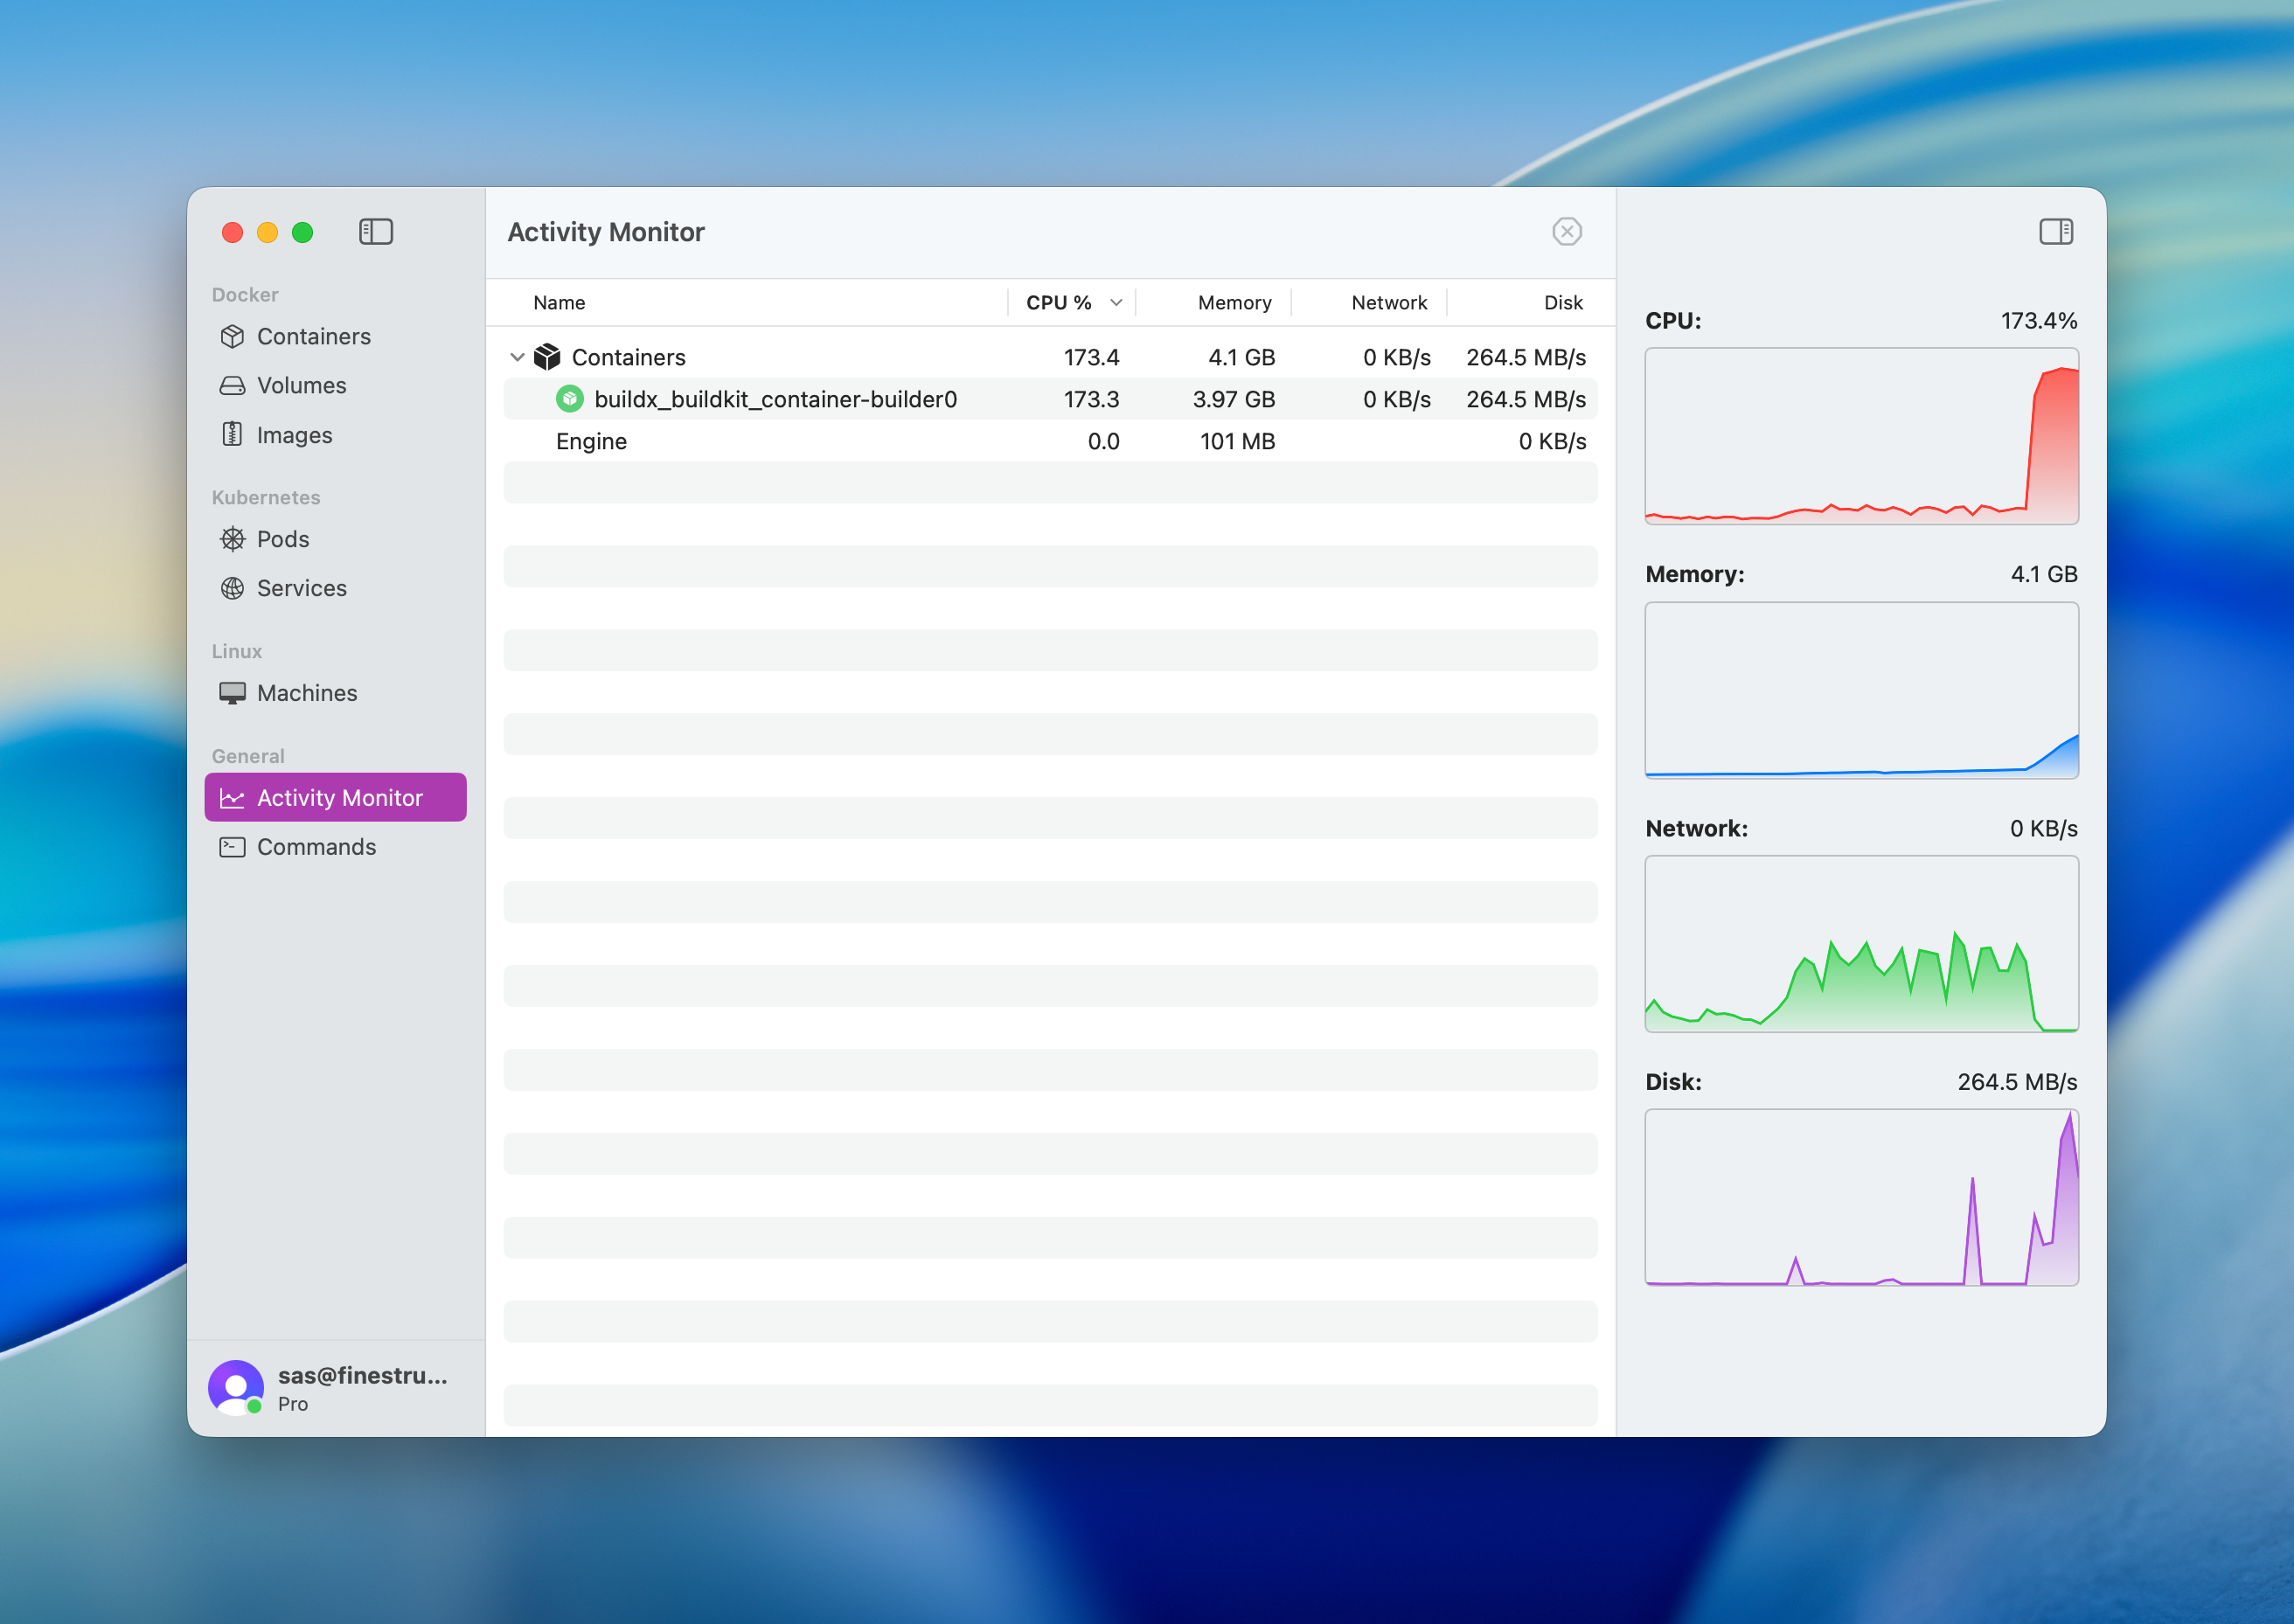Click the black Containers group cube icon
The width and height of the screenshot is (2294, 1624).
pos(547,357)
